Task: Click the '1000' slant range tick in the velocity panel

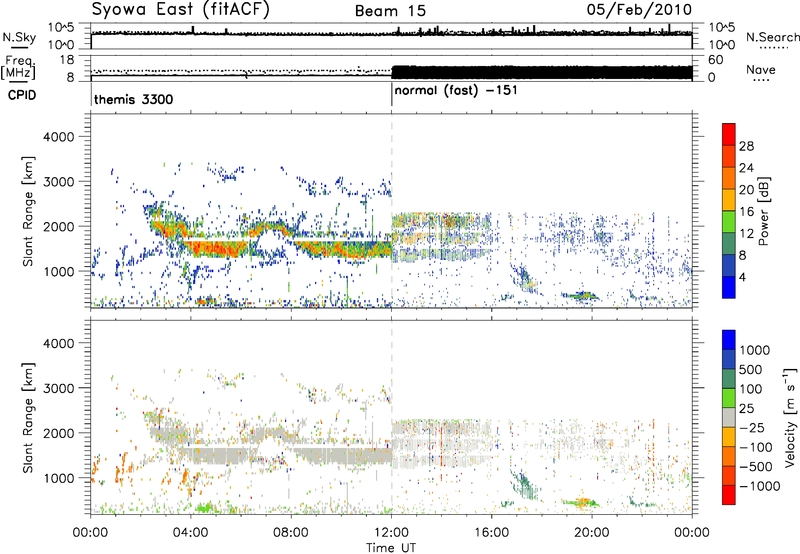Action: point(58,478)
